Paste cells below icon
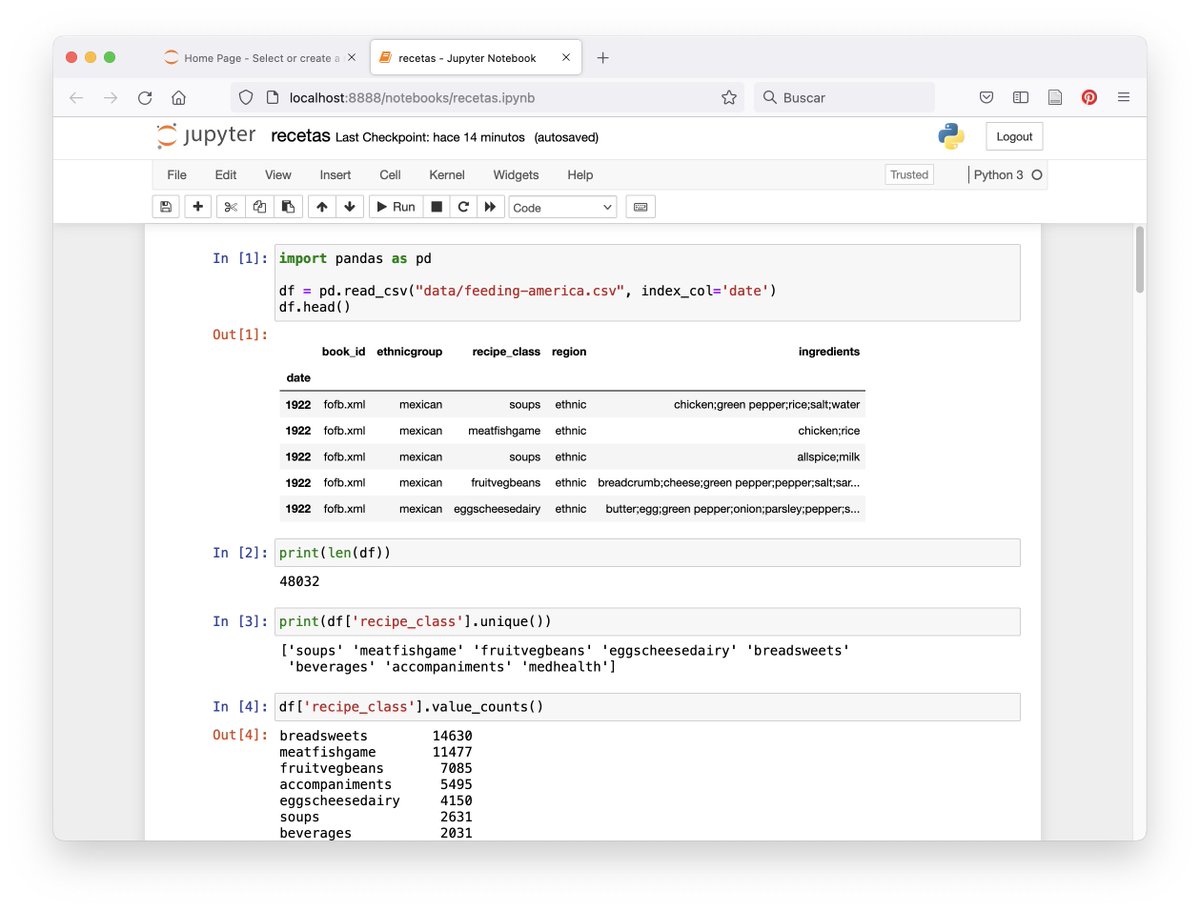This screenshot has height=911, width=1200. 288,207
